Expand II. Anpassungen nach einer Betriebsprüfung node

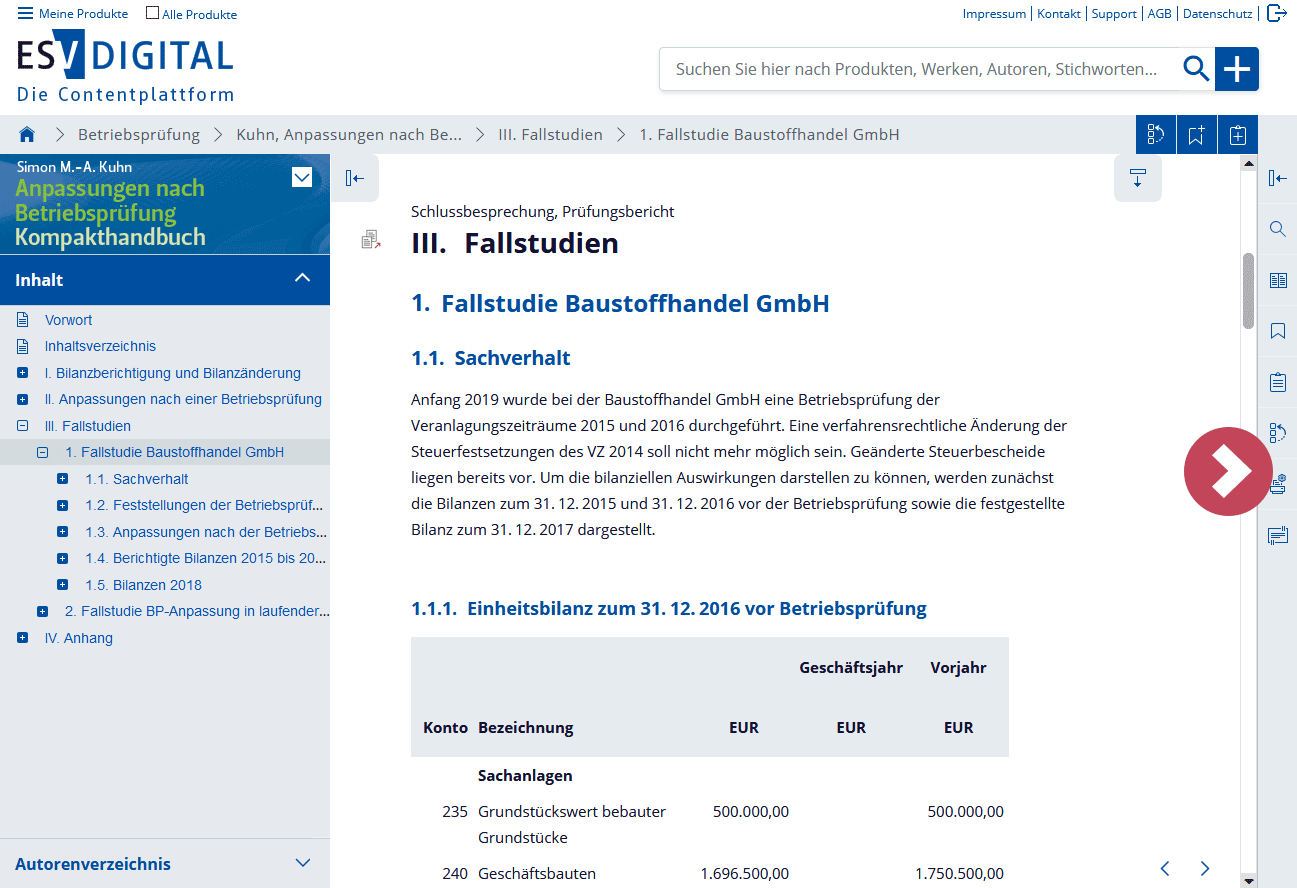[23, 399]
